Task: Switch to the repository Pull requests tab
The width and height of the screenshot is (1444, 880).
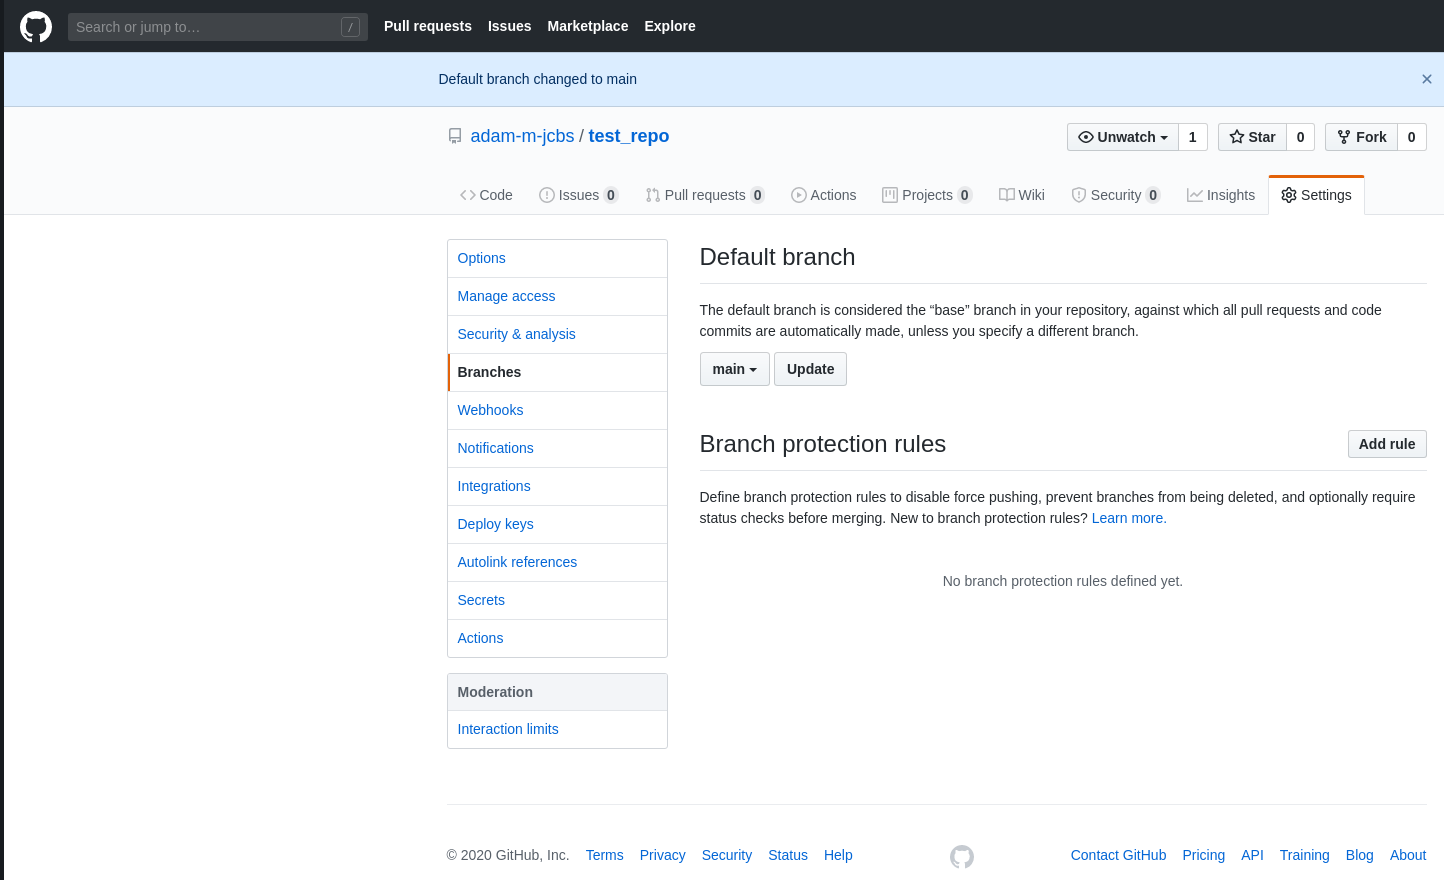Action: pyautogui.click(x=705, y=195)
